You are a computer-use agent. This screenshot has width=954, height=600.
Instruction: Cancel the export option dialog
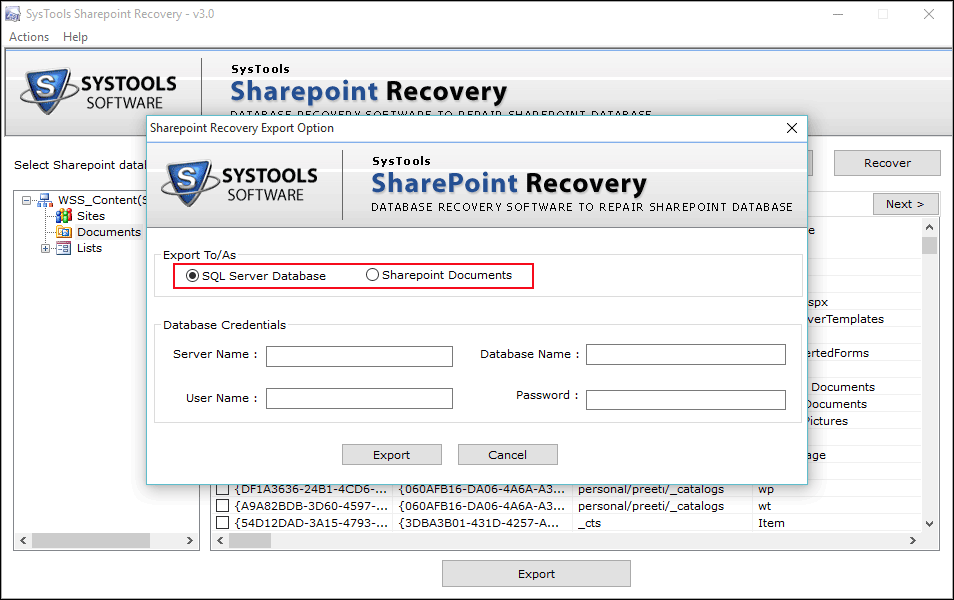point(507,455)
